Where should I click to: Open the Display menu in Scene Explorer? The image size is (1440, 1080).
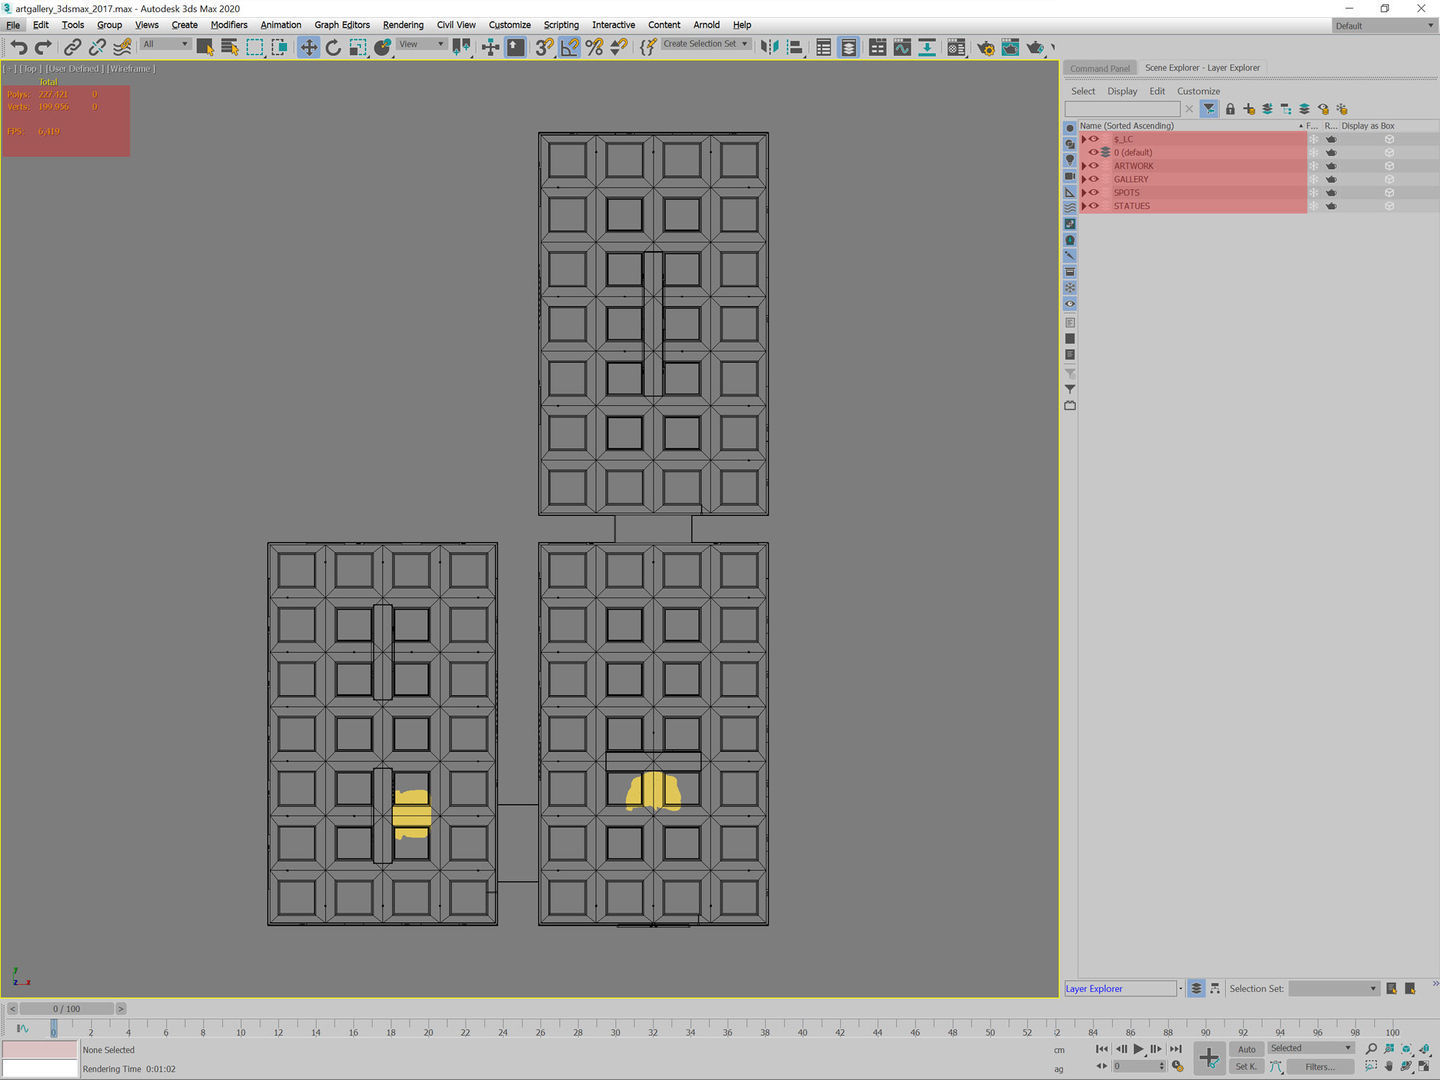point(1122,91)
